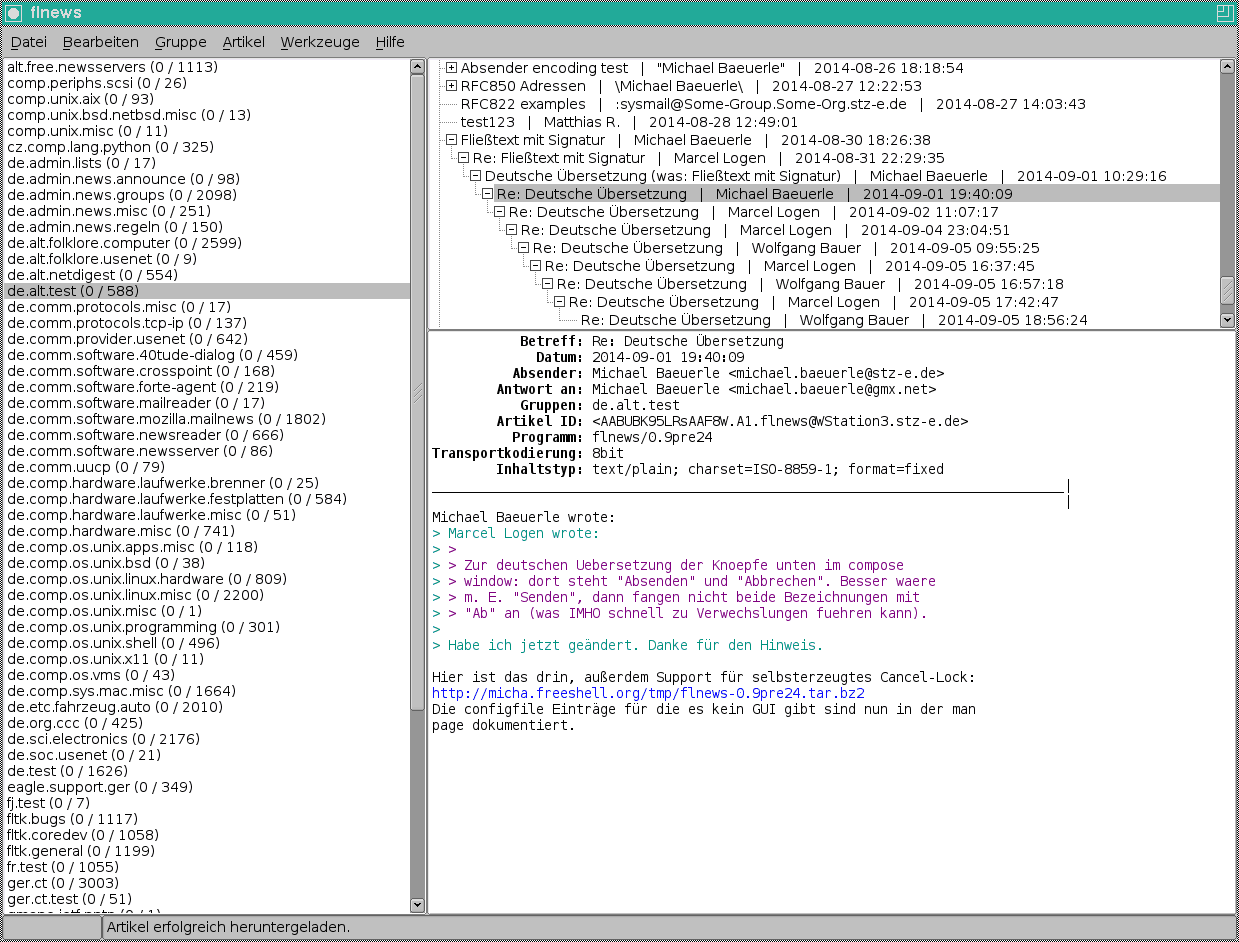The width and height of the screenshot is (1239, 942).
Task: Click the group list scroll-down arrow
Action: 417,905
